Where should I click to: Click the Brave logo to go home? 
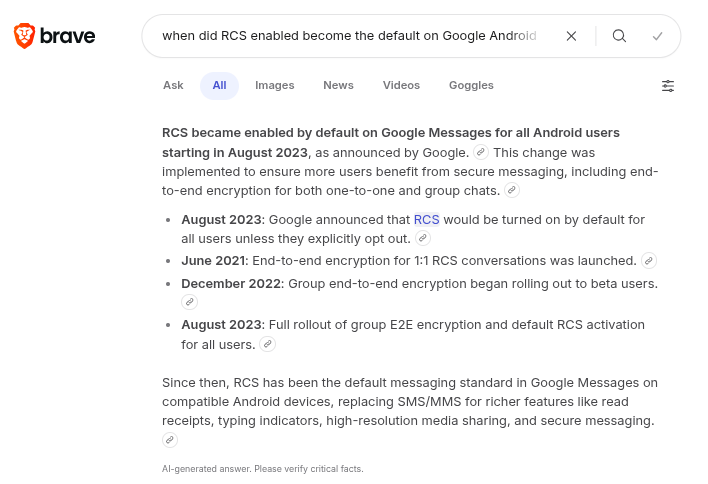54,37
